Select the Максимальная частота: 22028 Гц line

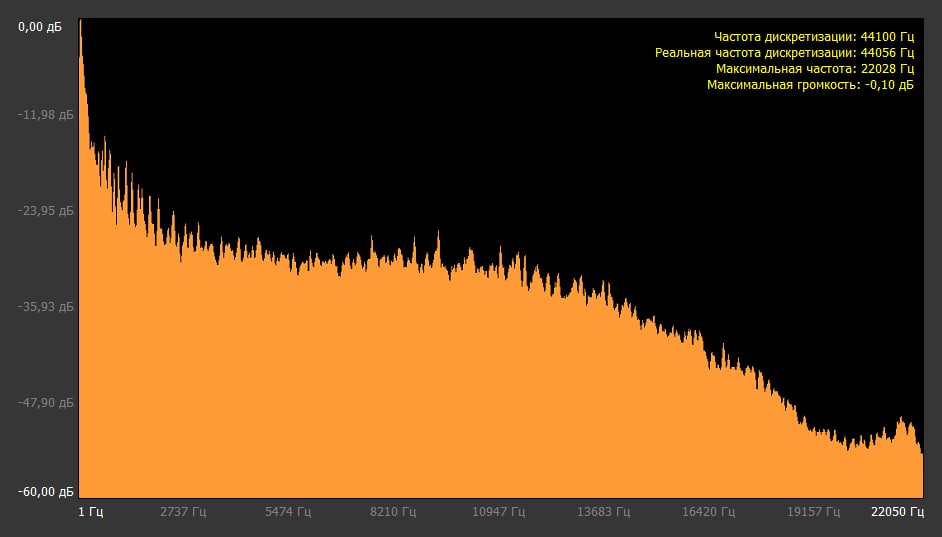pyautogui.click(x=815, y=69)
